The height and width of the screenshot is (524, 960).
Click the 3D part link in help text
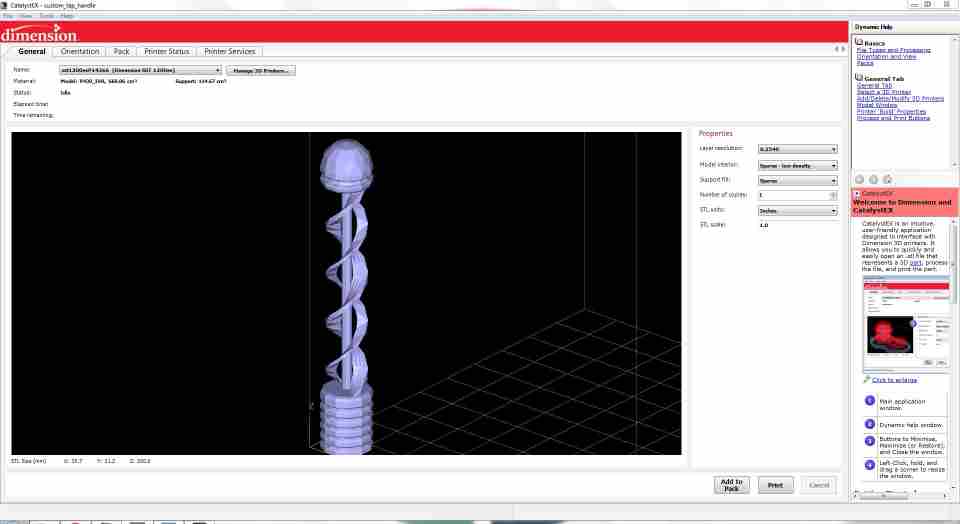915,263
